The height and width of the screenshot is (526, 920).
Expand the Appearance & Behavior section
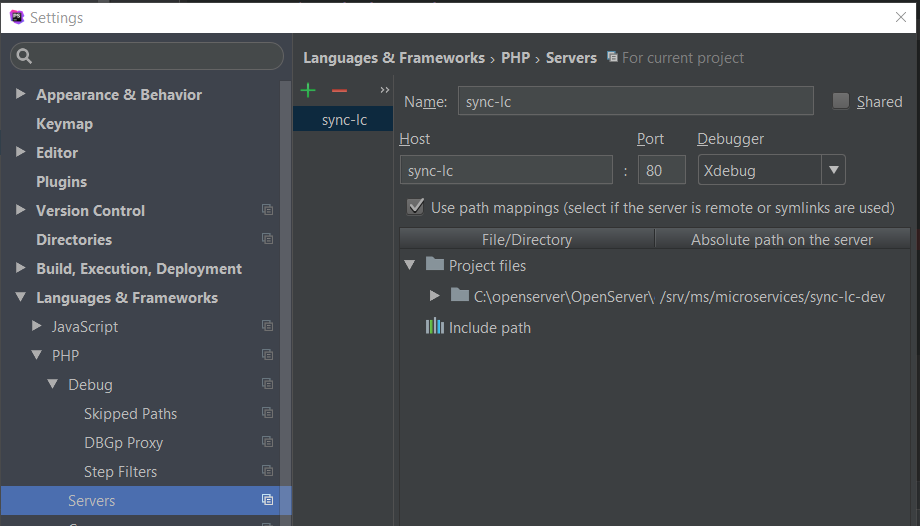coord(21,93)
